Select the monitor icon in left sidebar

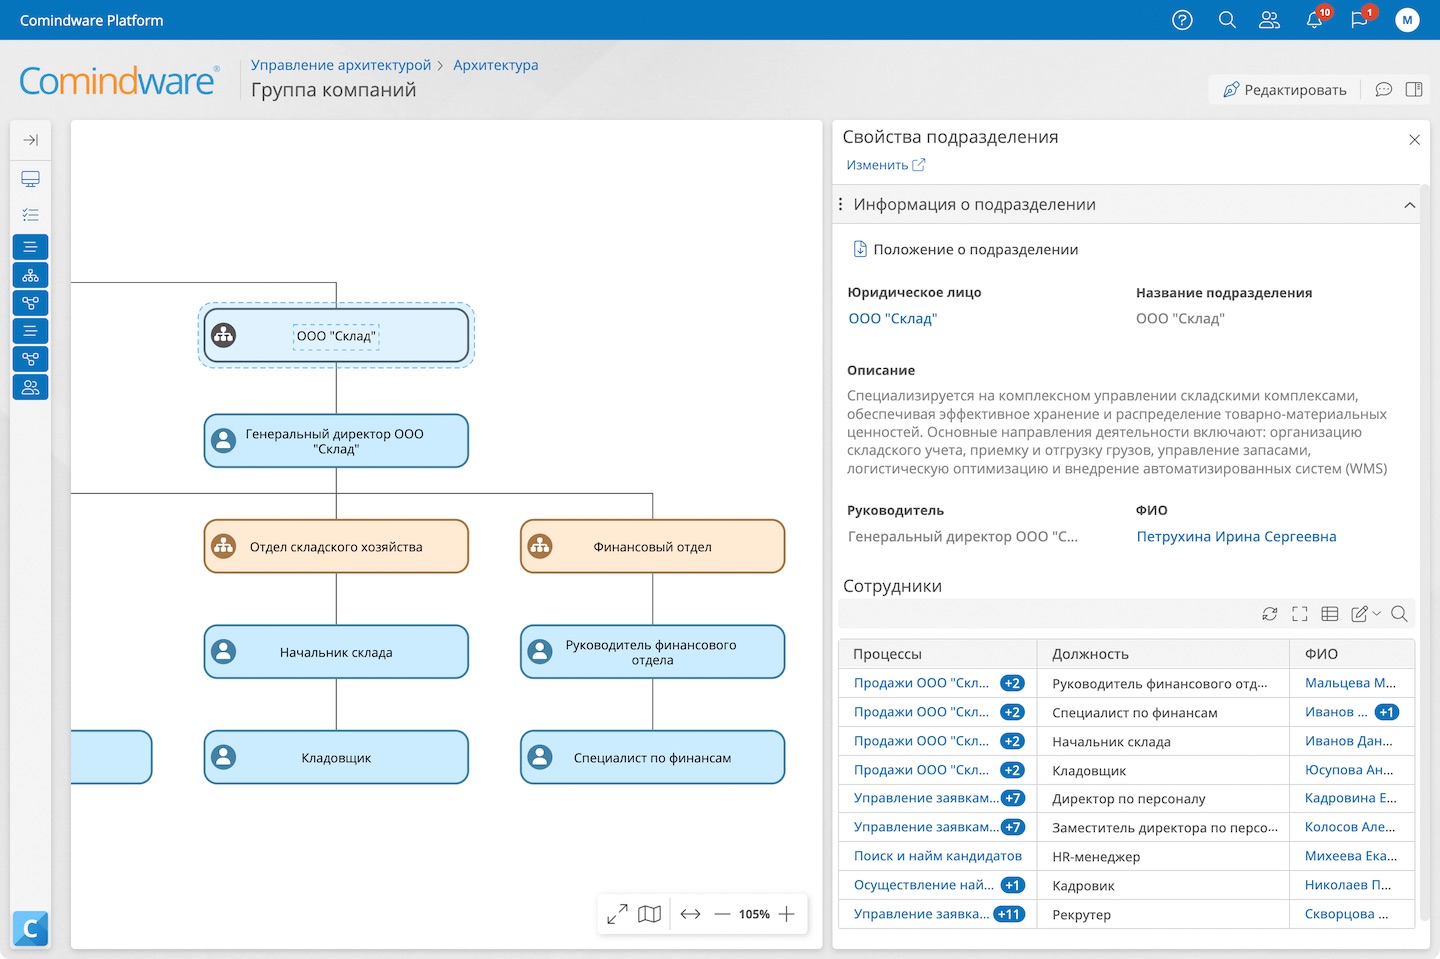point(31,179)
